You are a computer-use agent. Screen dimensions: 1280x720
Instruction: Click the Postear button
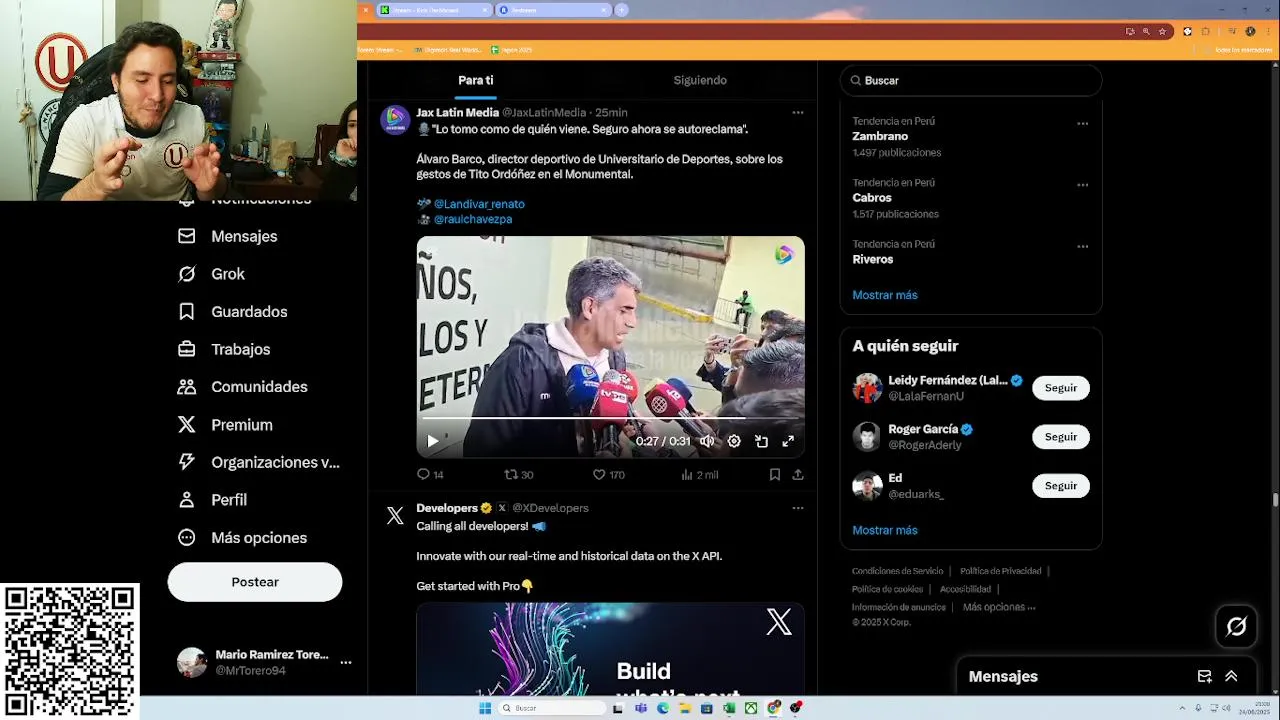coord(255,582)
